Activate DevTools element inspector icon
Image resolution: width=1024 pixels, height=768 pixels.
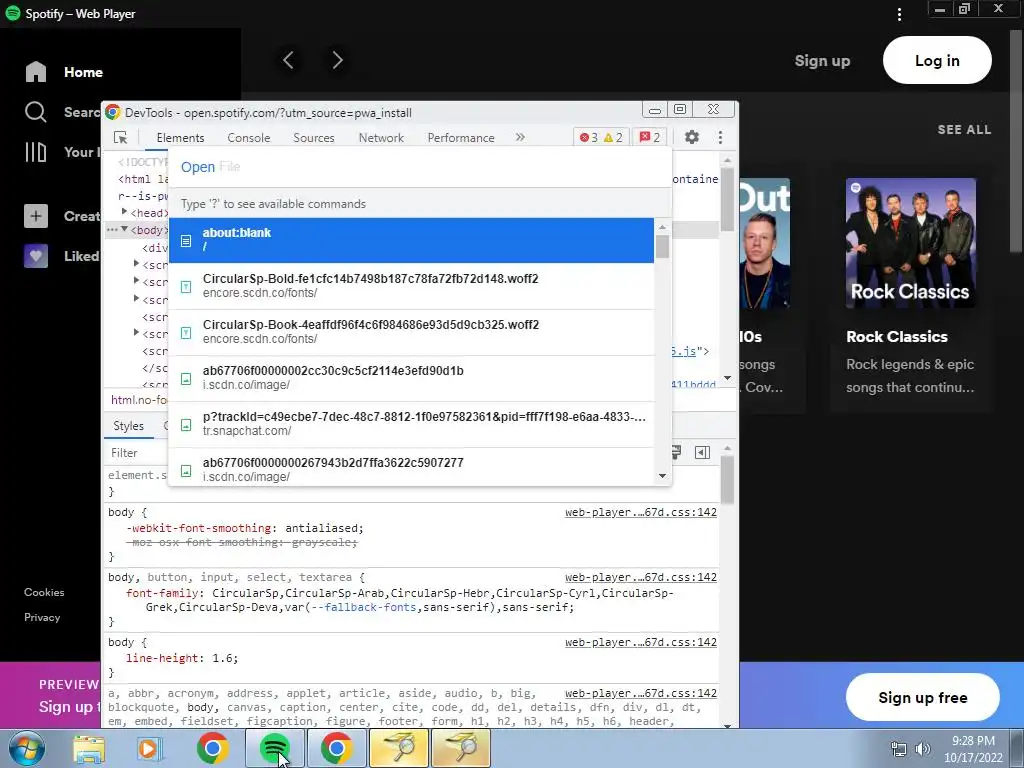pos(121,137)
